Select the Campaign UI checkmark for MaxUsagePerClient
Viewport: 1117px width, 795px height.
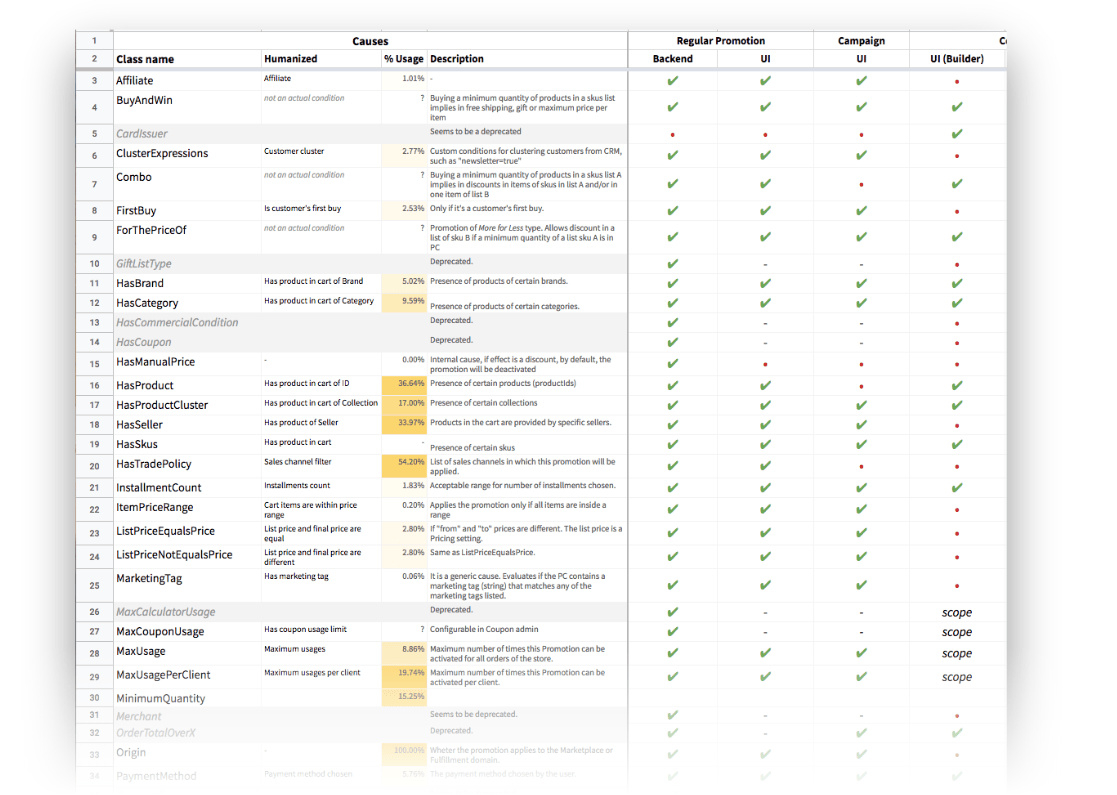coord(861,676)
